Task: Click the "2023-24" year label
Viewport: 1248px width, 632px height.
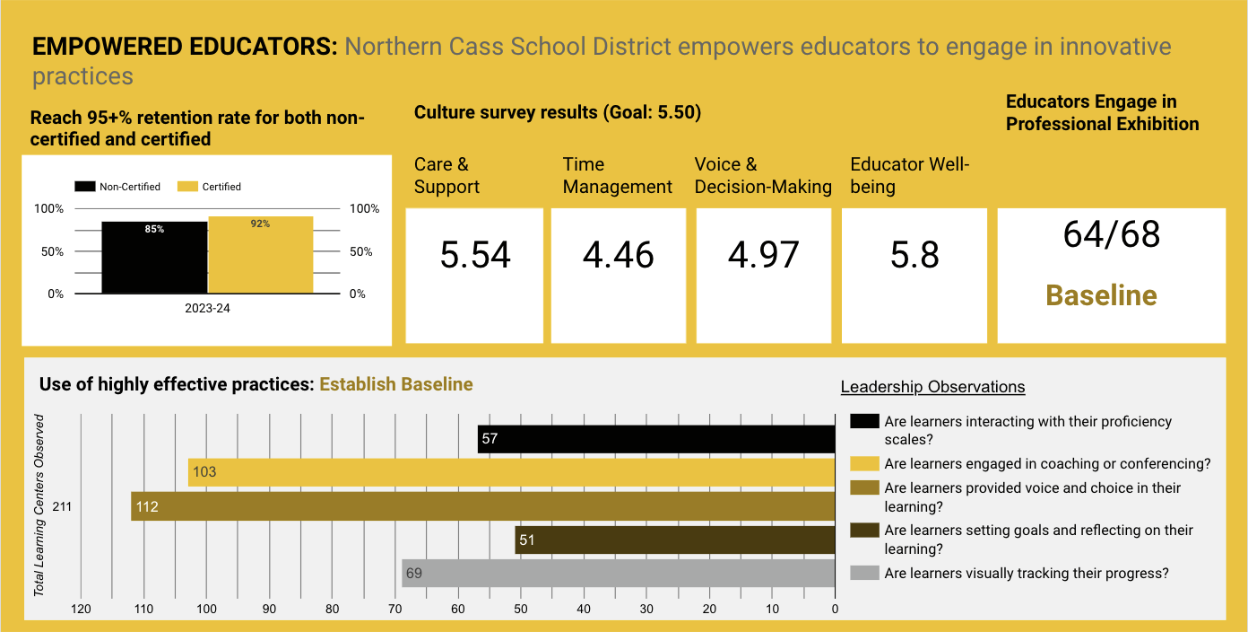Action: (207, 309)
